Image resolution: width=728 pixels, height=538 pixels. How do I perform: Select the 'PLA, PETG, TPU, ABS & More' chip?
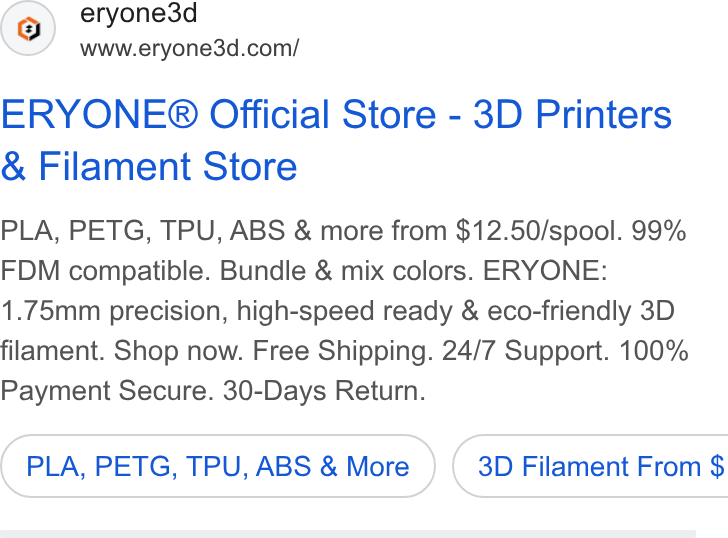point(218,466)
